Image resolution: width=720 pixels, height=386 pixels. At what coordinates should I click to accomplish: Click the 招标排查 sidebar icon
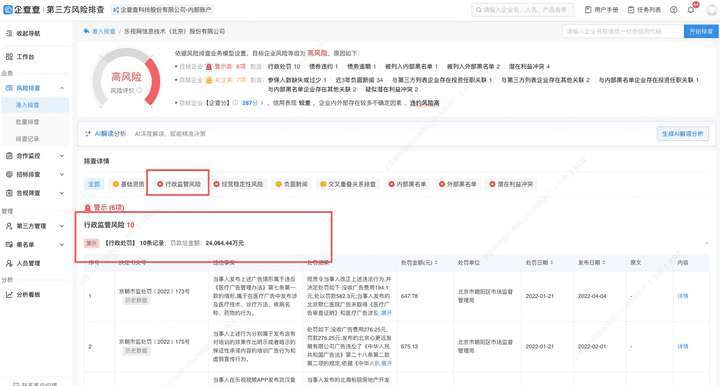pyautogui.click(x=9, y=174)
